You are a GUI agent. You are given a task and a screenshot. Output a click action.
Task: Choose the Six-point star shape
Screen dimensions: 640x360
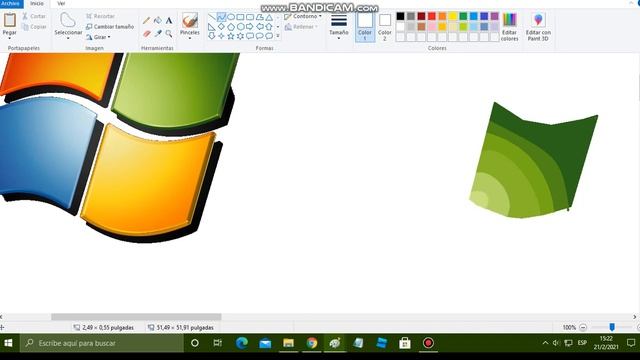(x=240, y=36)
